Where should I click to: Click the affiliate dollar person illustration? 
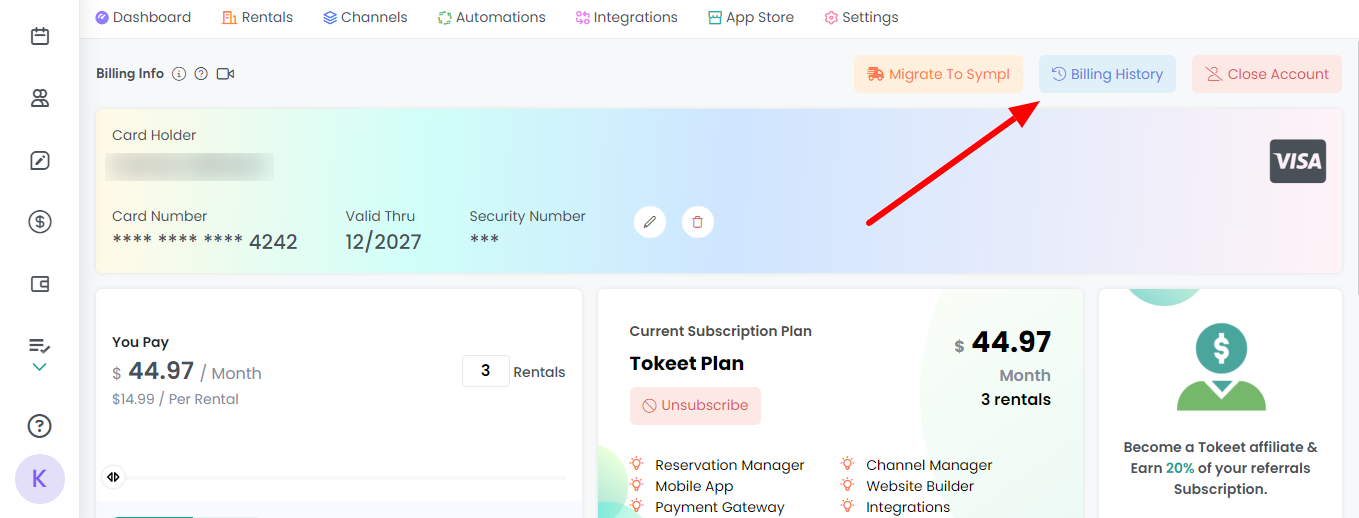(1221, 366)
